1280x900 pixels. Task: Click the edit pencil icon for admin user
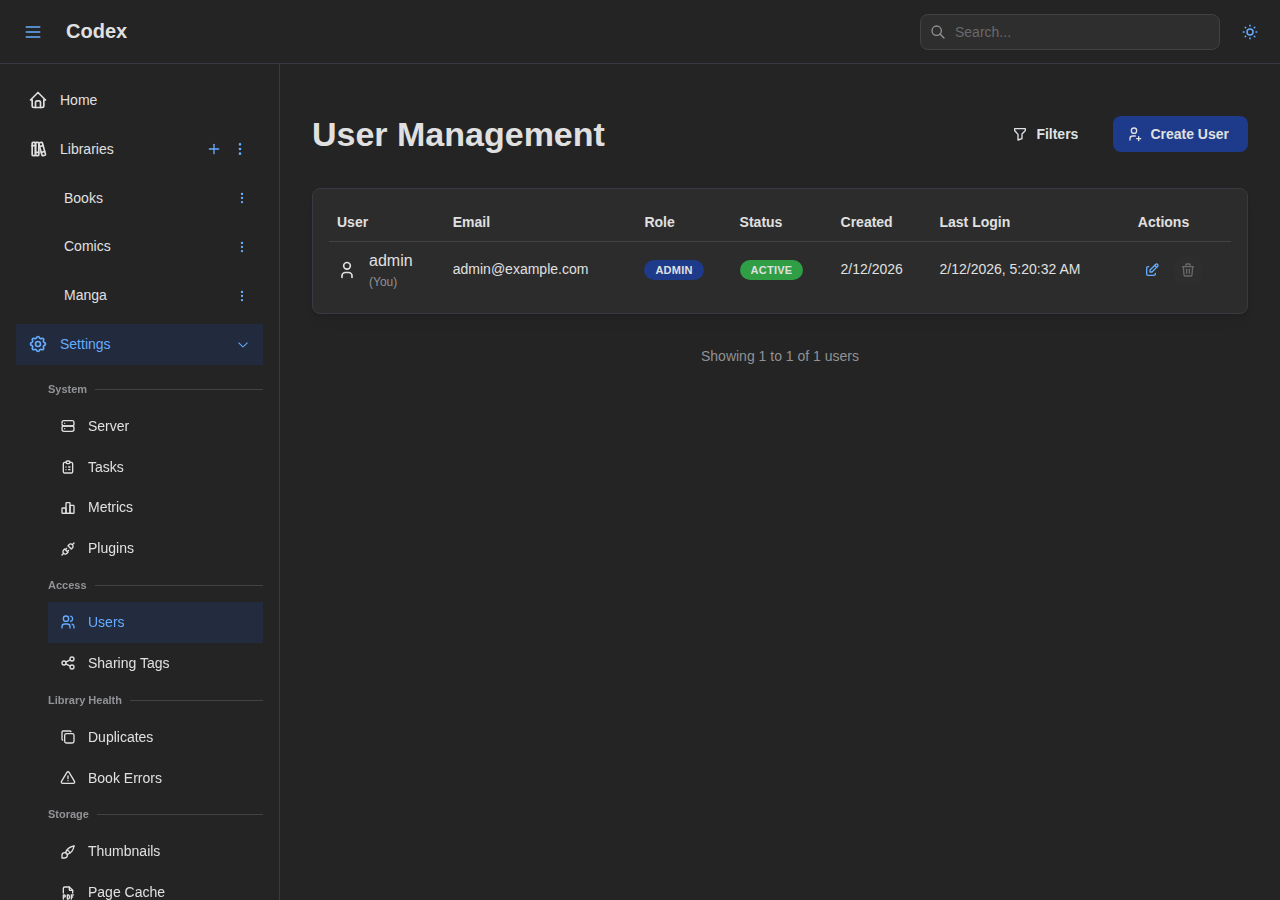coord(1152,269)
